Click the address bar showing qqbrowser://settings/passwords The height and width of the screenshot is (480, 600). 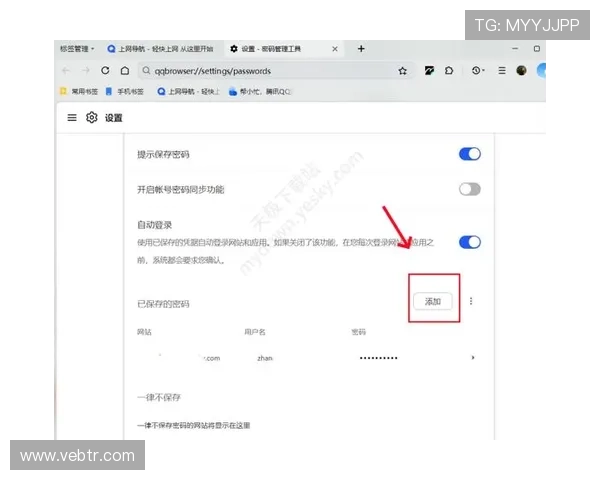pos(277,71)
